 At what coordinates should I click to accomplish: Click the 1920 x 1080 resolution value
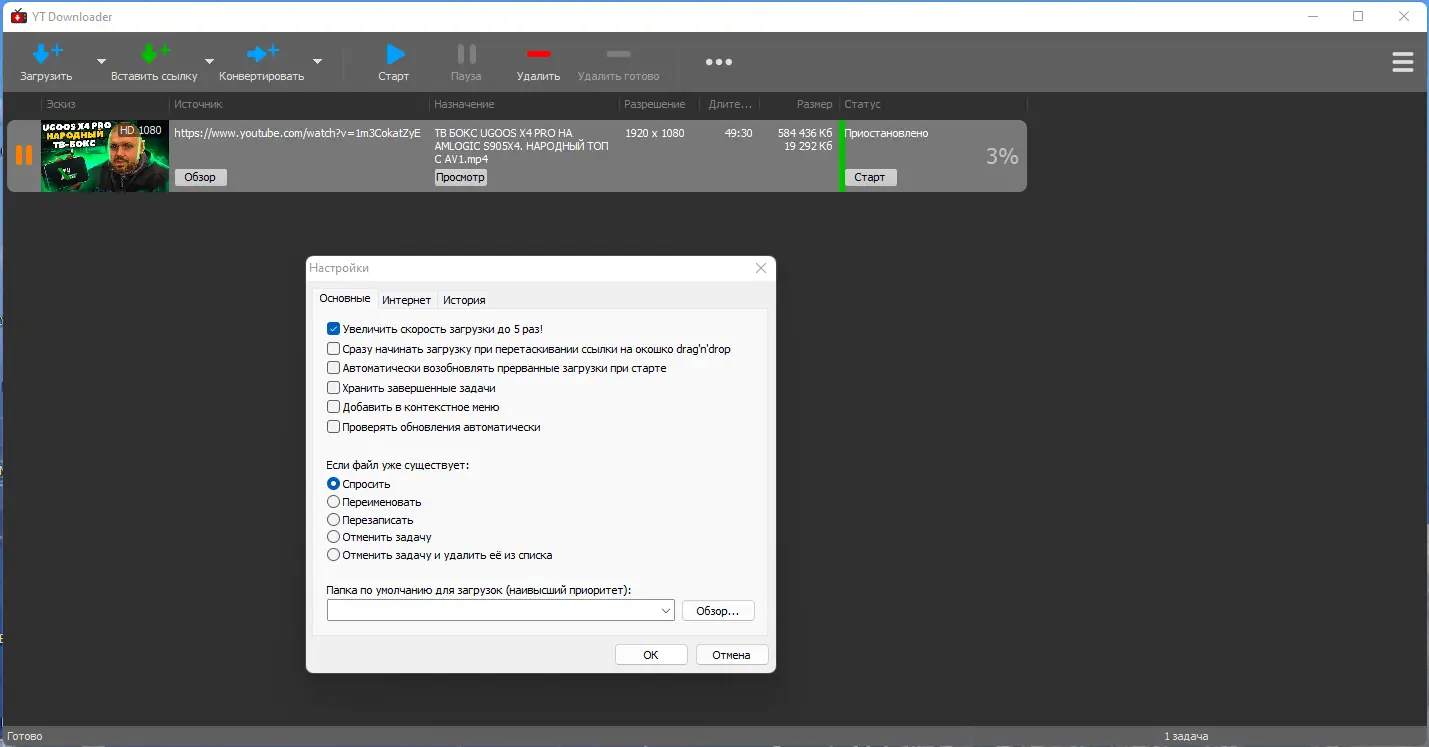[x=655, y=132]
